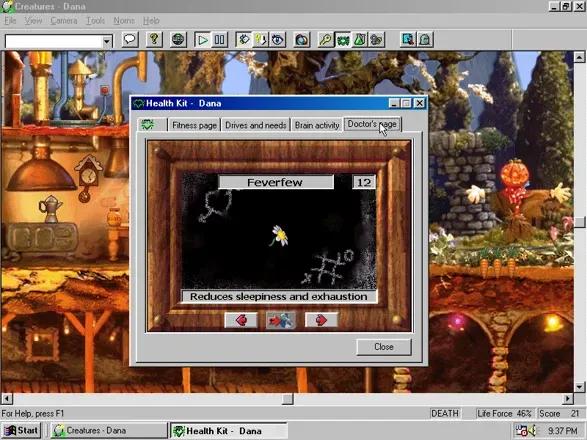The width and height of the screenshot is (587, 440).
Task: Click the vertical scrollbar up arrow
Action: 579,57
